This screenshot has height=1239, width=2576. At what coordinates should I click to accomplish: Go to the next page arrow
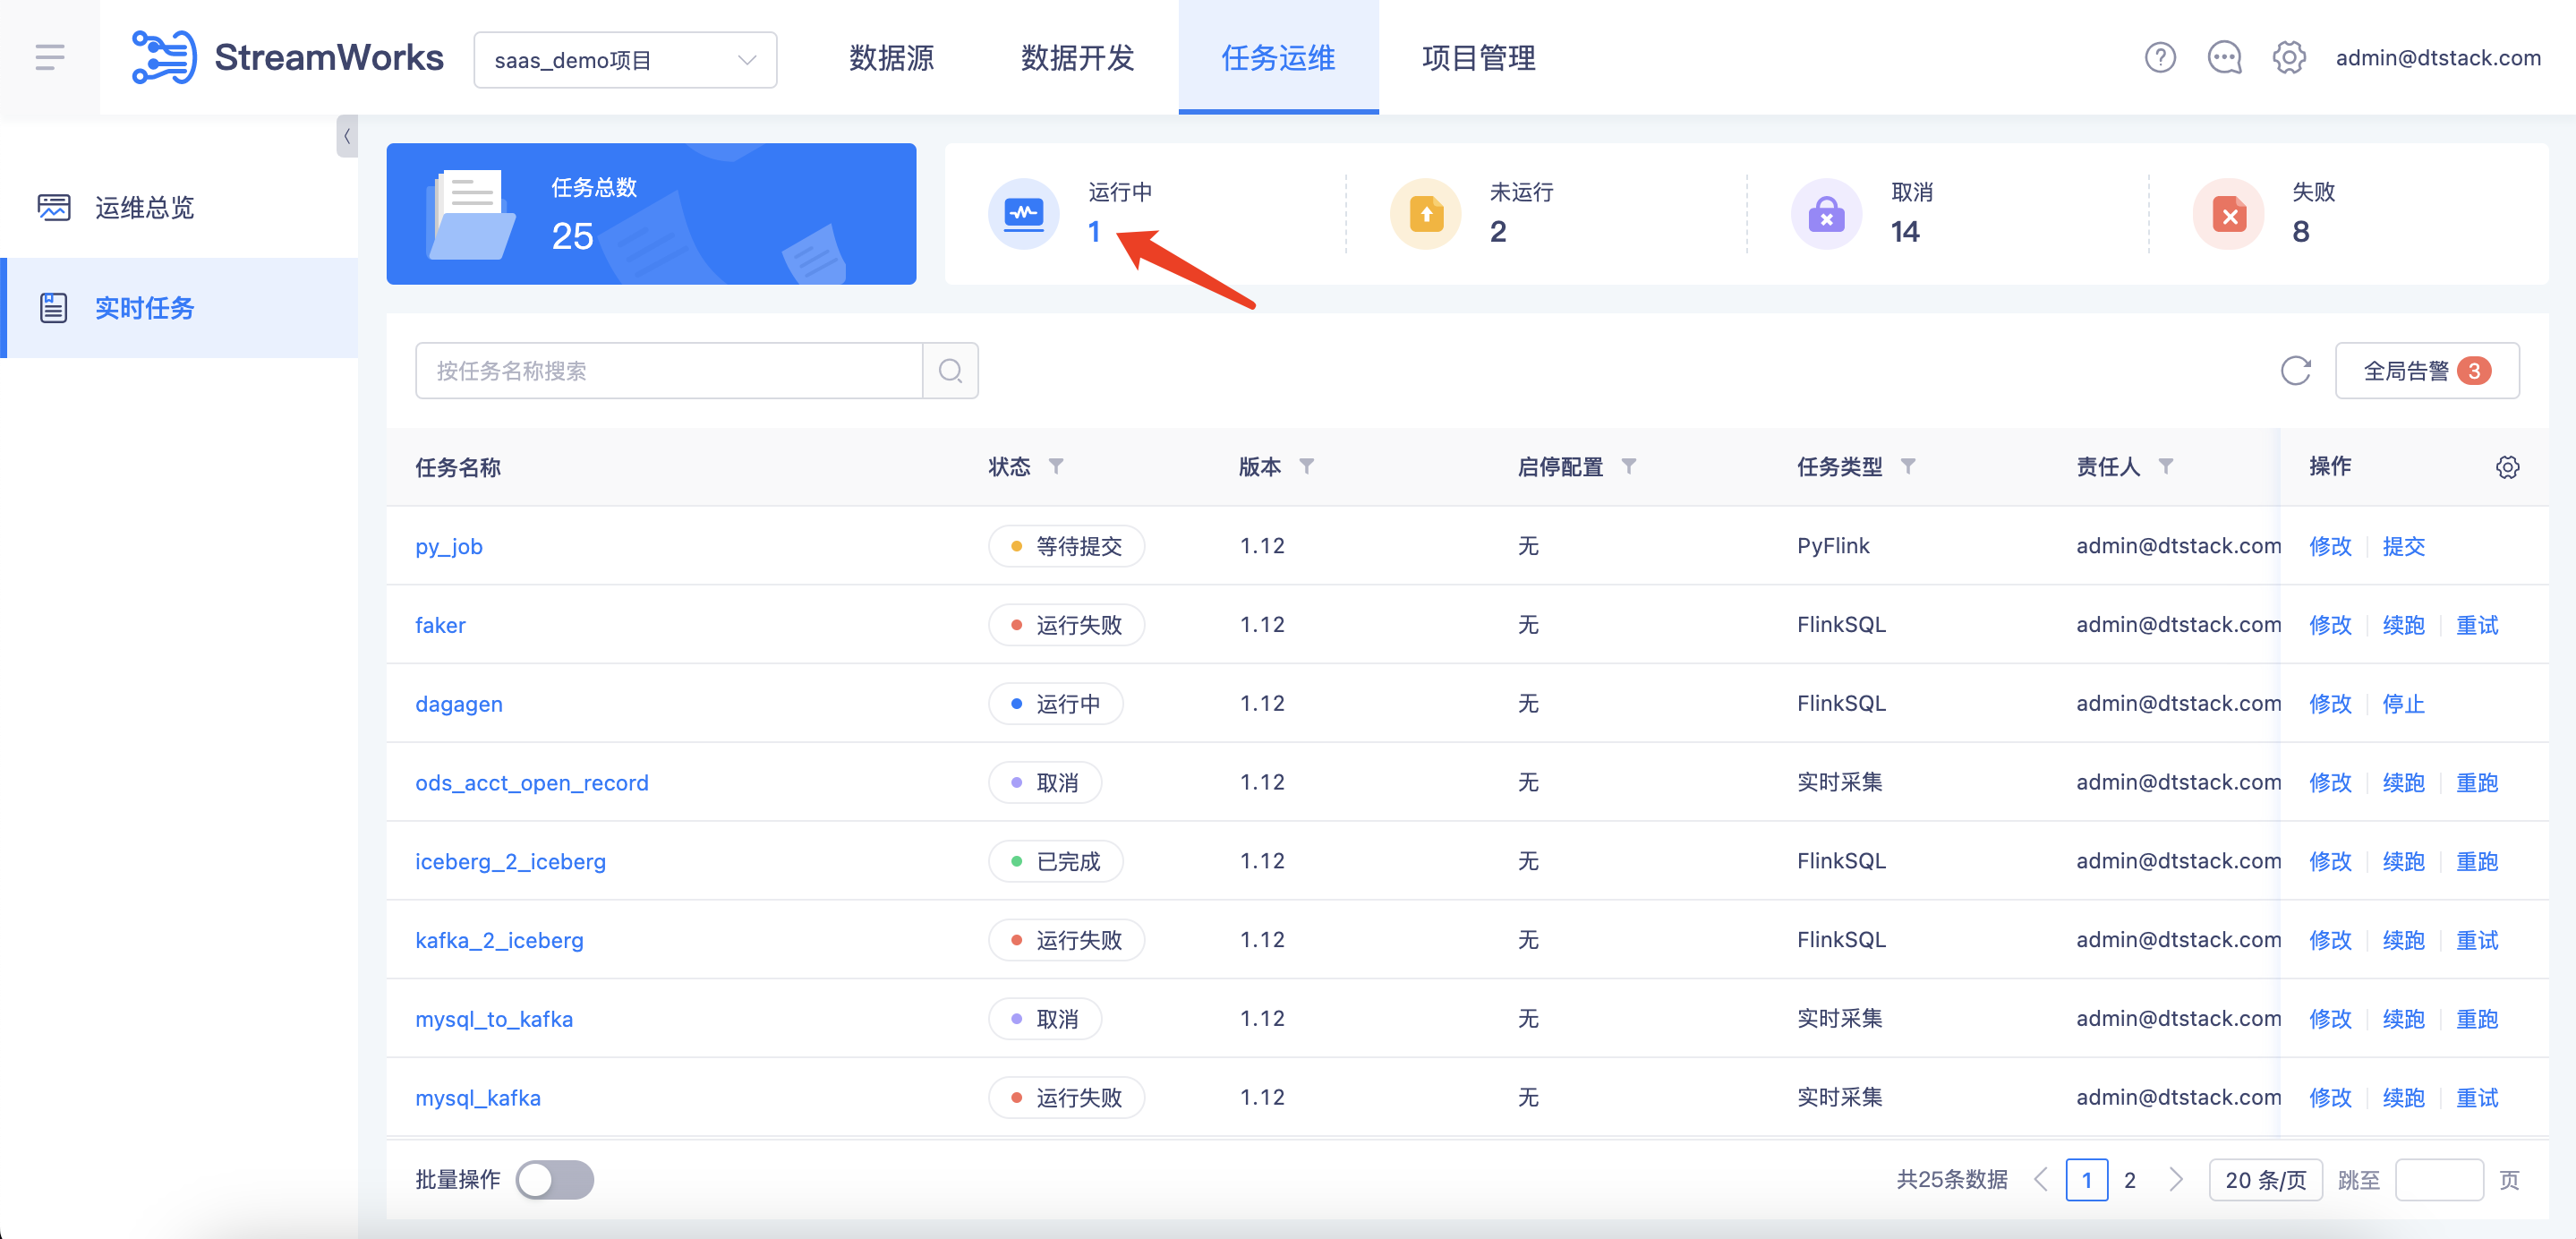click(2174, 1180)
